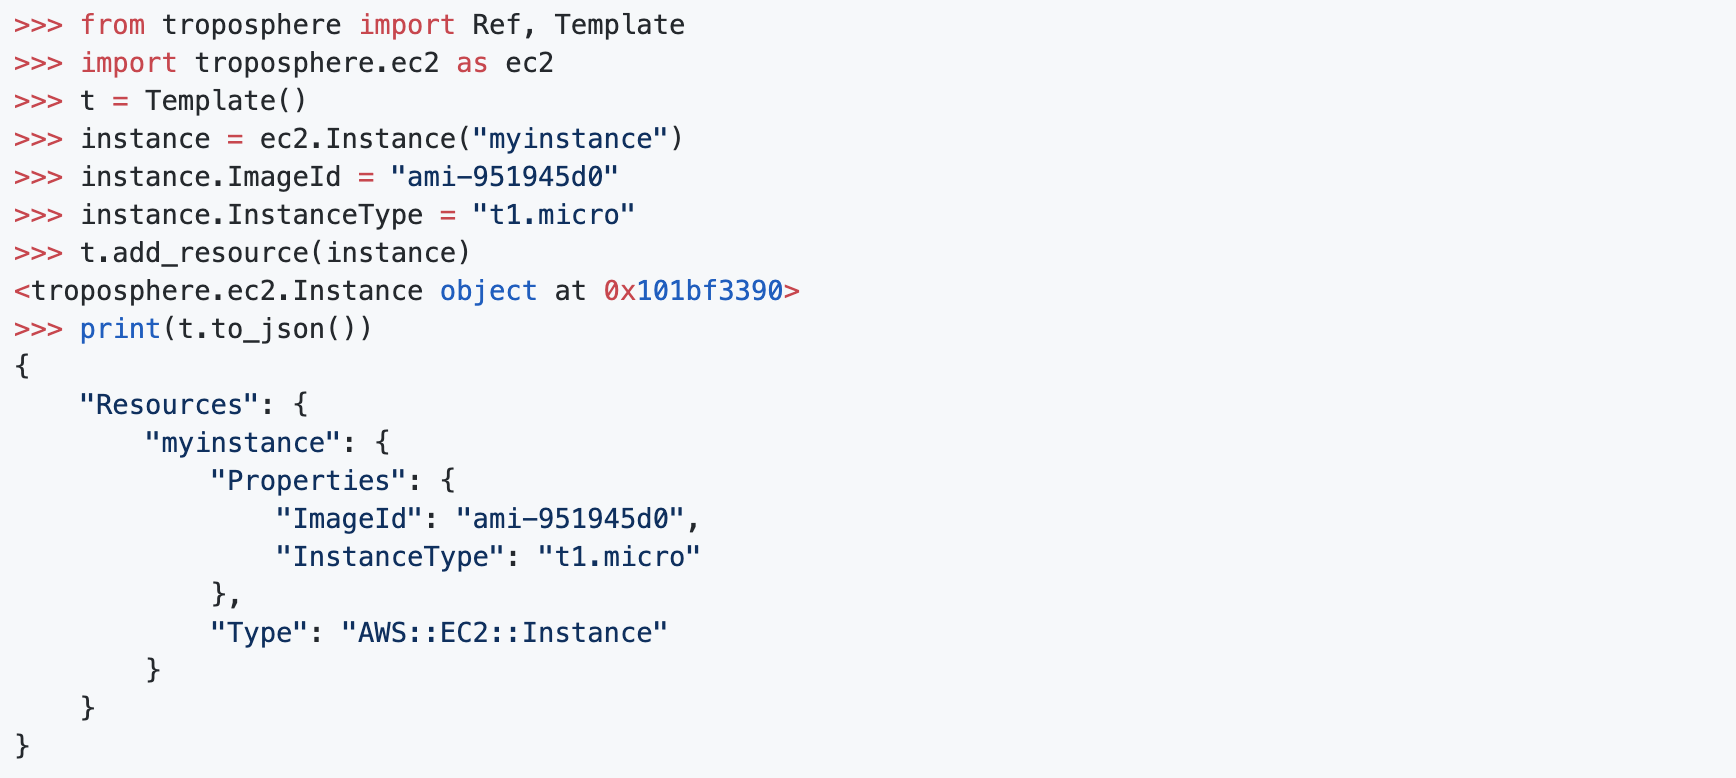Click the "AWS::EC2::Instance" type value

point(505,633)
